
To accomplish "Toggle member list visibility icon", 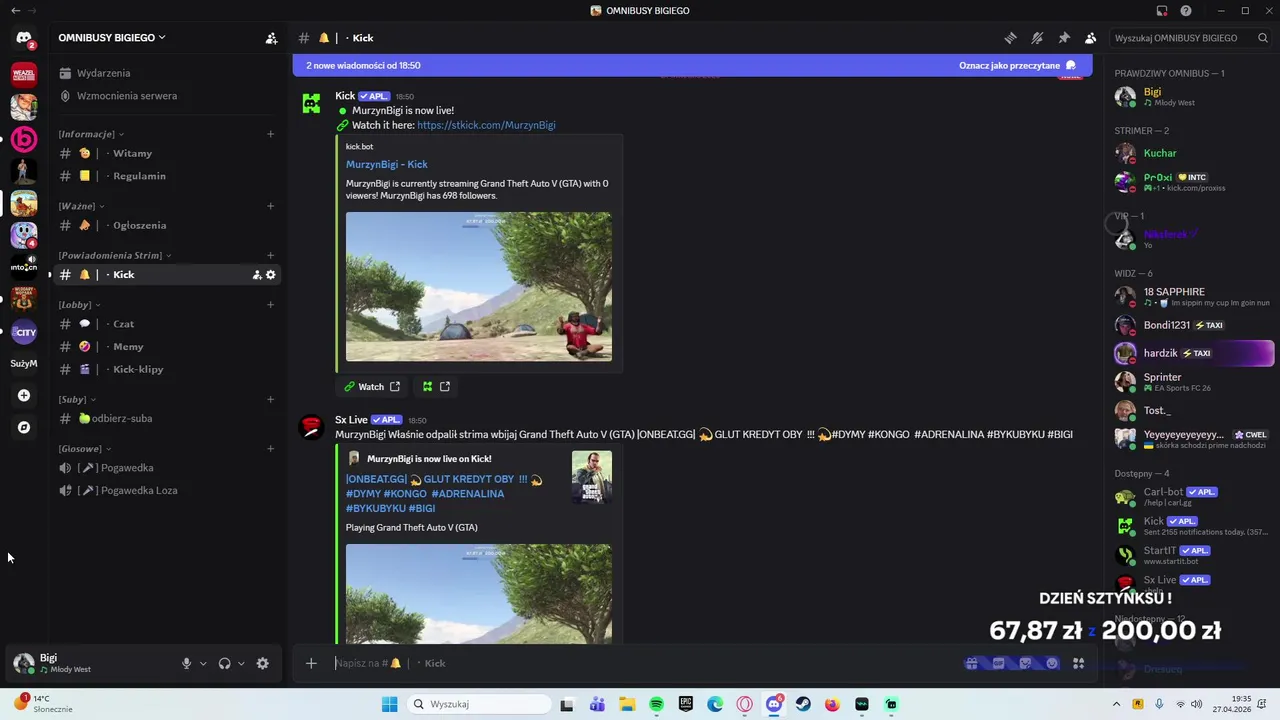I will (1091, 38).
